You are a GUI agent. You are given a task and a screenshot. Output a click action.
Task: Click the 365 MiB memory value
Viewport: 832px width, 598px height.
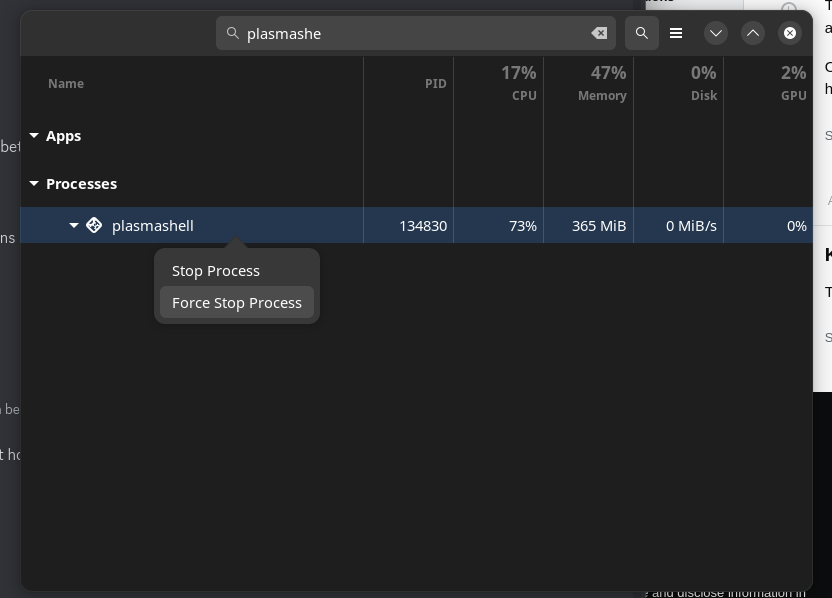click(x=599, y=226)
